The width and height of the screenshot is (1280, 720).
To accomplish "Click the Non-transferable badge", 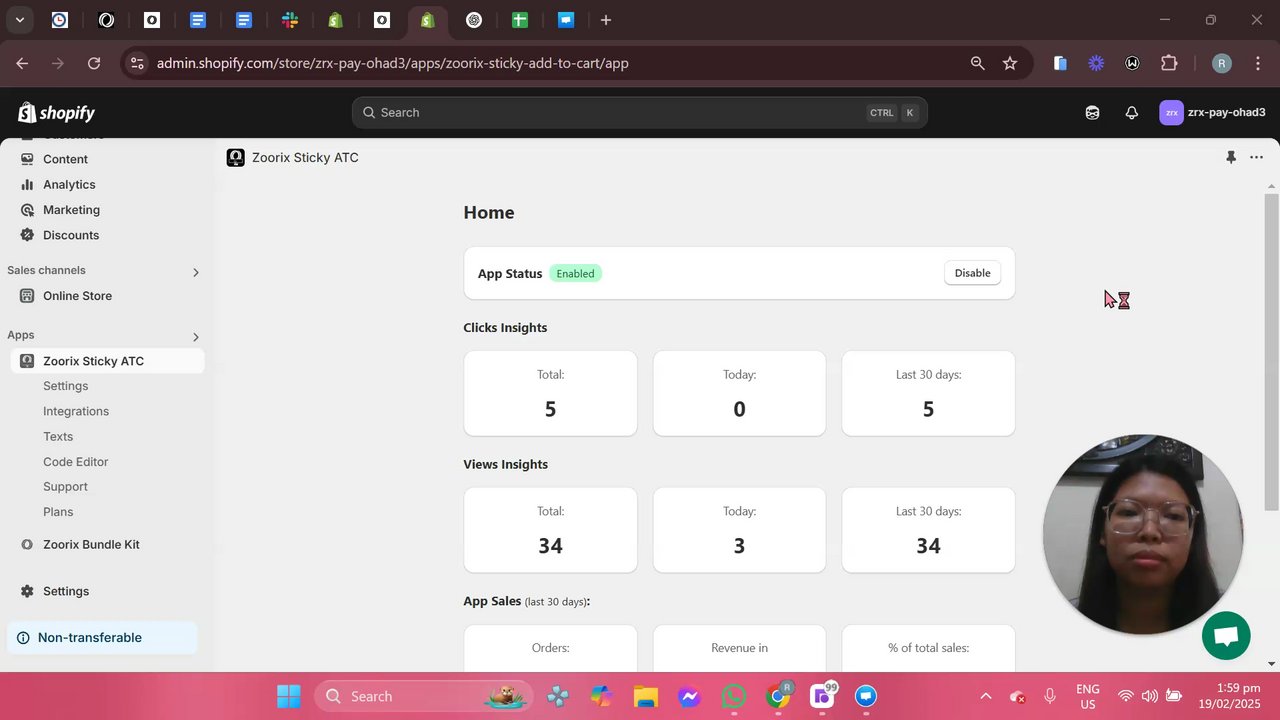I will 103,638.
